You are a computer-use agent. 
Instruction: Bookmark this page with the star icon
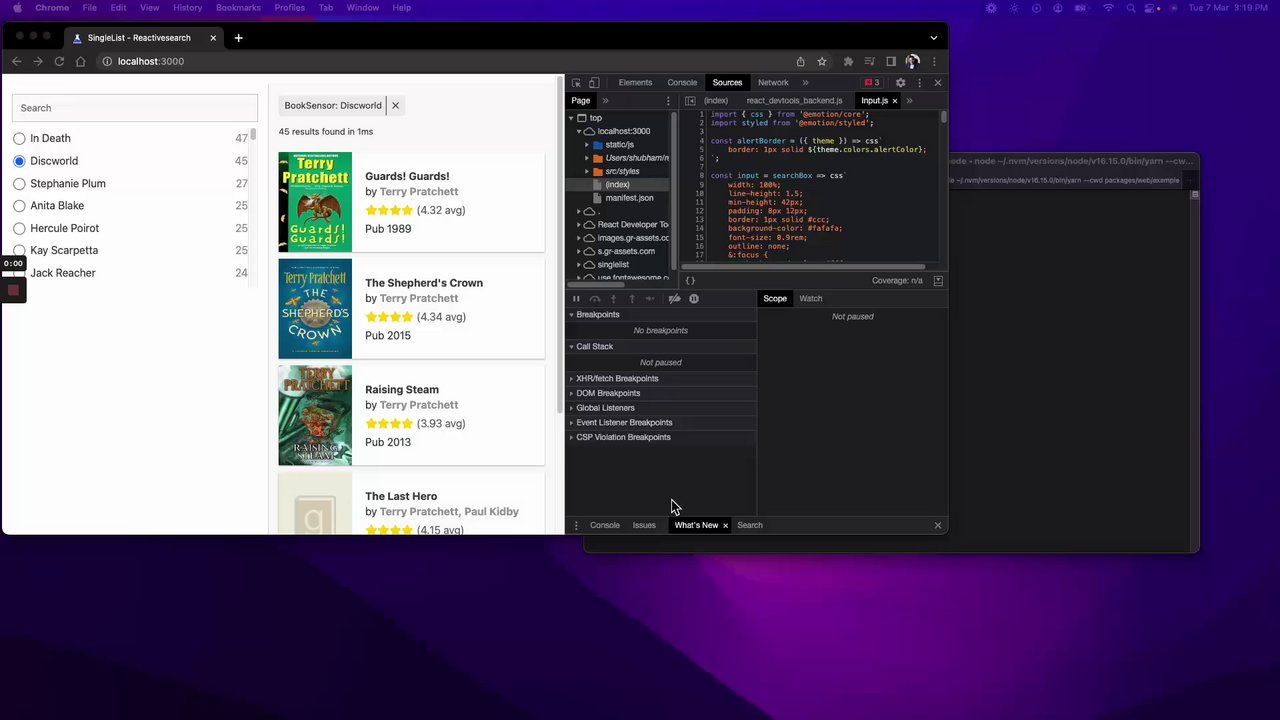tap(822, 62)
